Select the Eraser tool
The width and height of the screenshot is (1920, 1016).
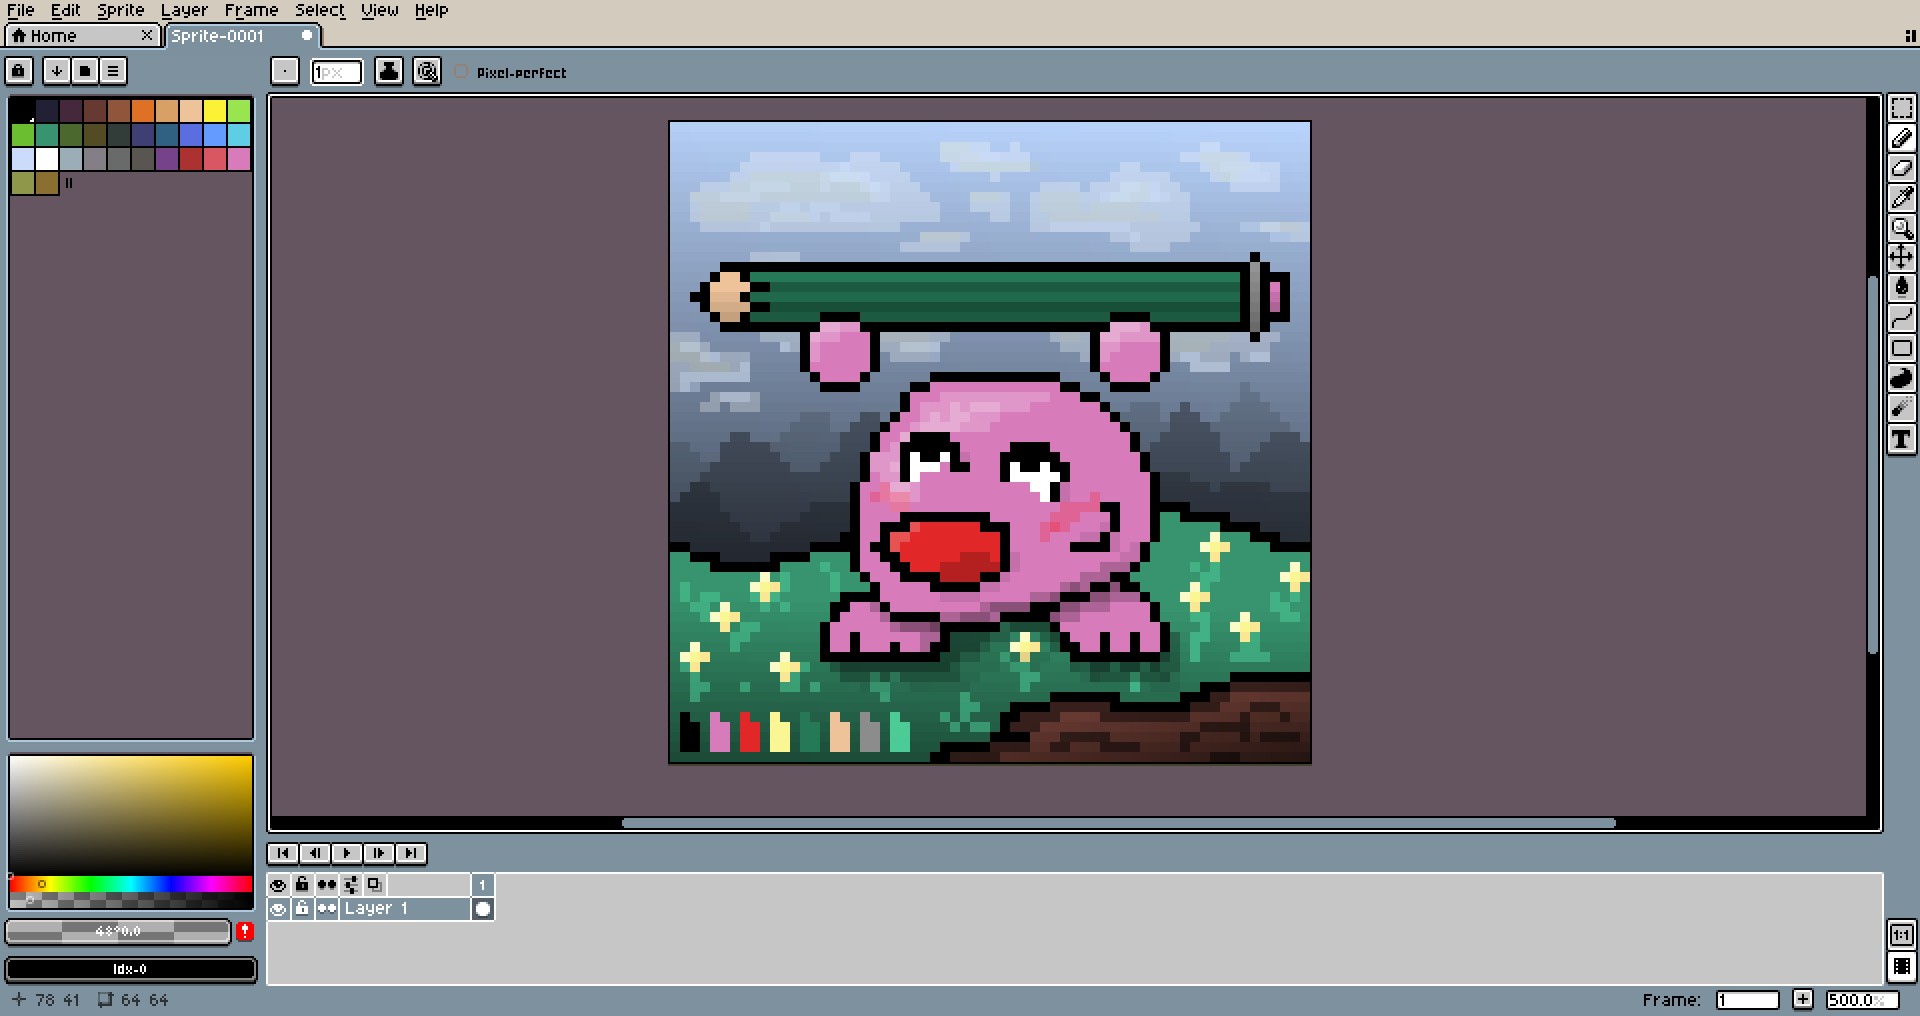pos(1901,168)
